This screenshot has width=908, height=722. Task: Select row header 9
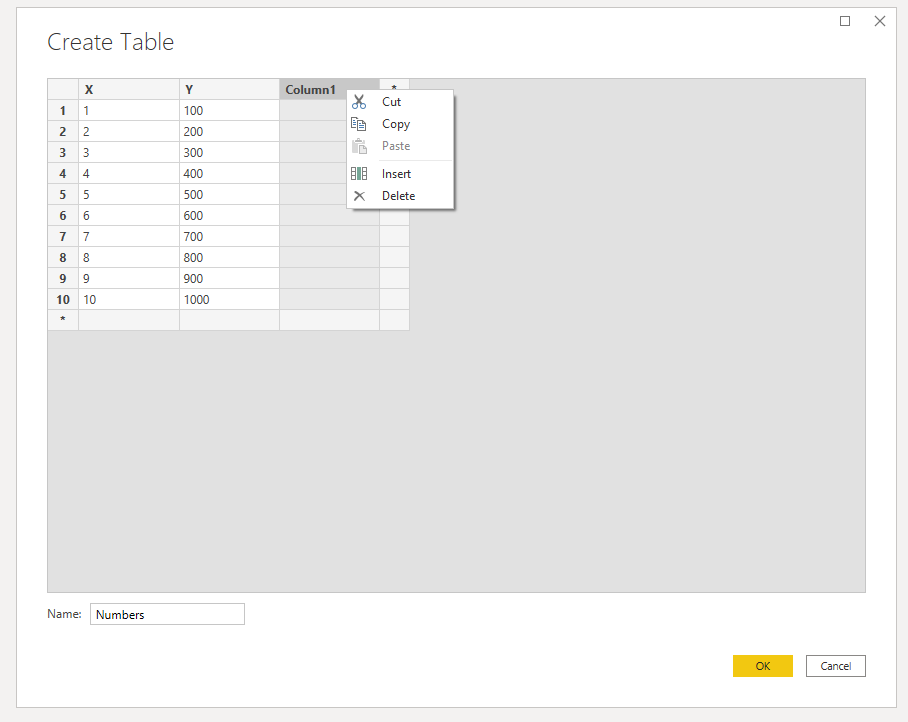pos(63,278)
